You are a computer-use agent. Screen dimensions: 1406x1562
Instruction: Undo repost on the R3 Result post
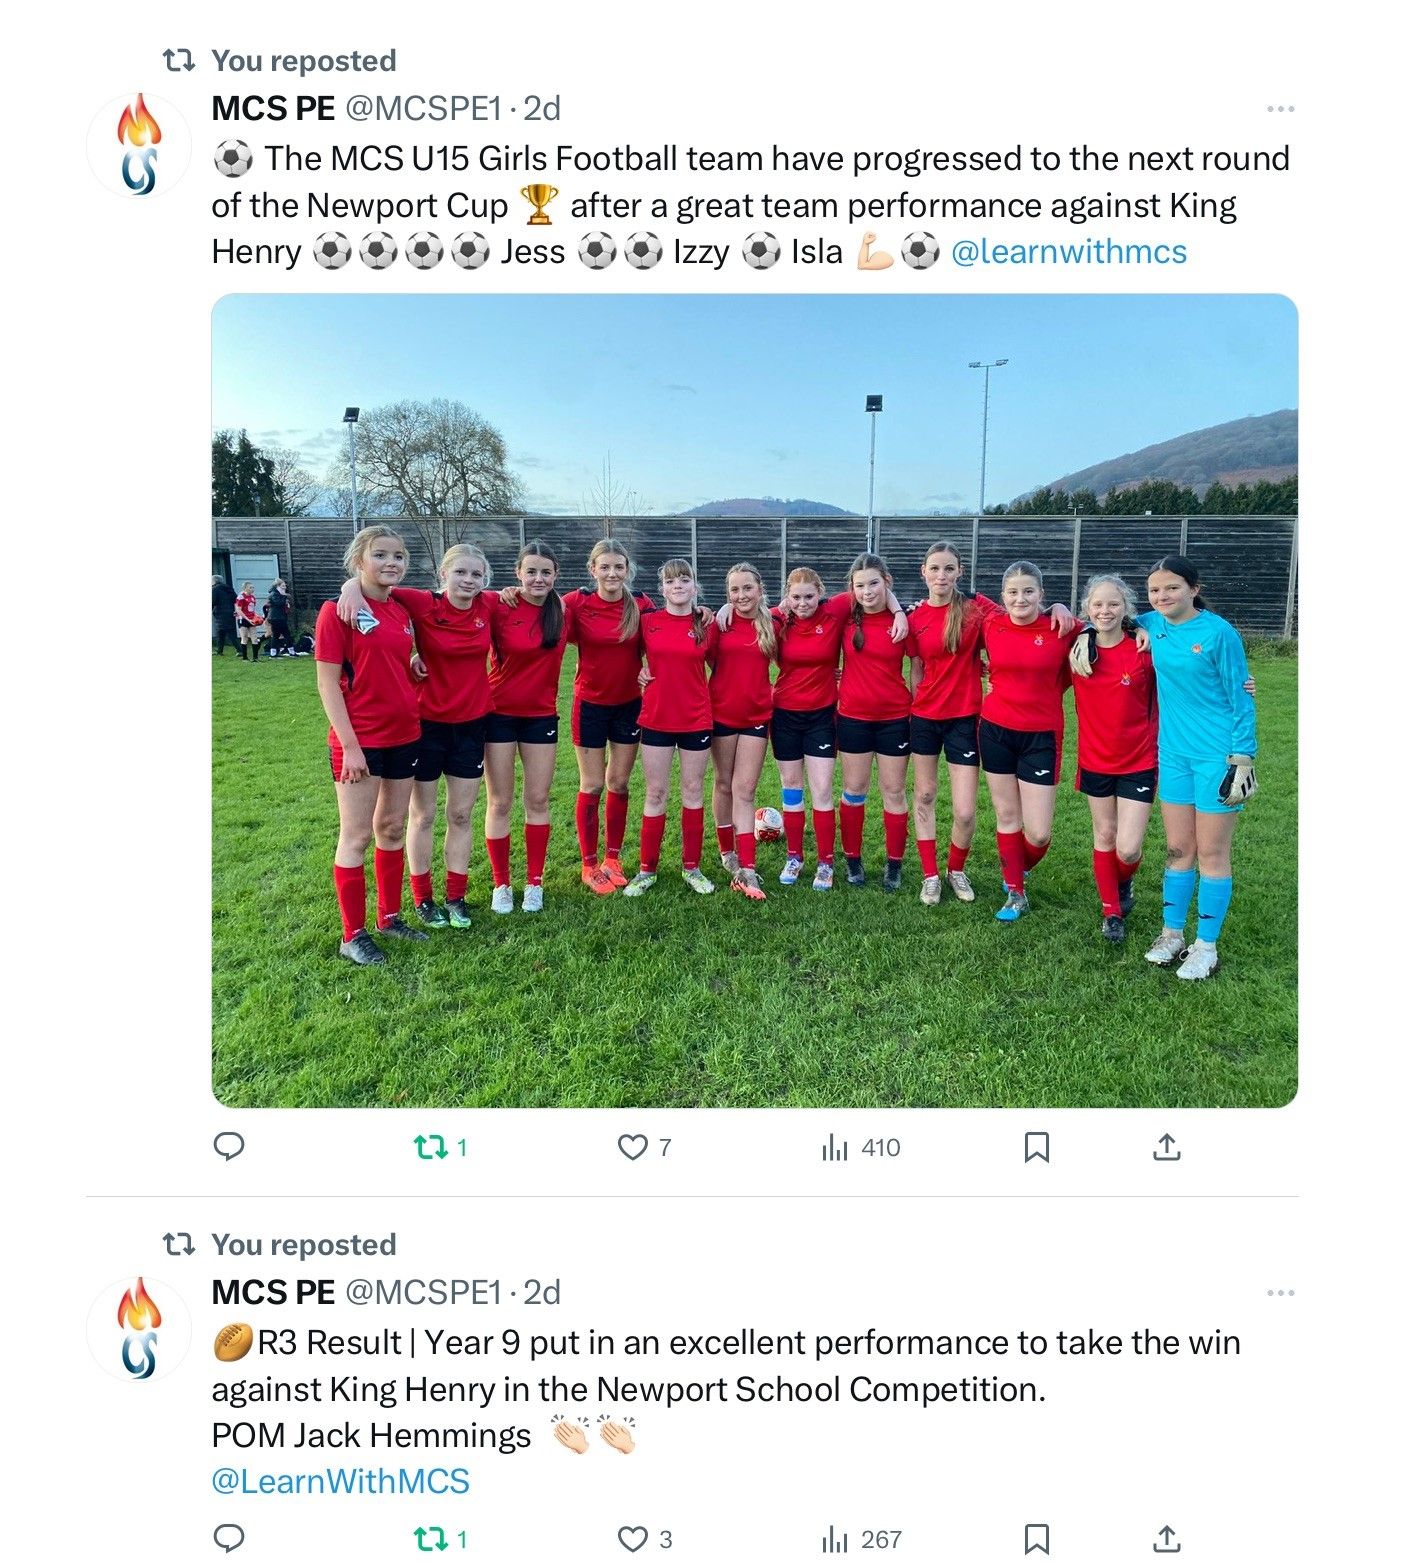tap(441, 1539)
